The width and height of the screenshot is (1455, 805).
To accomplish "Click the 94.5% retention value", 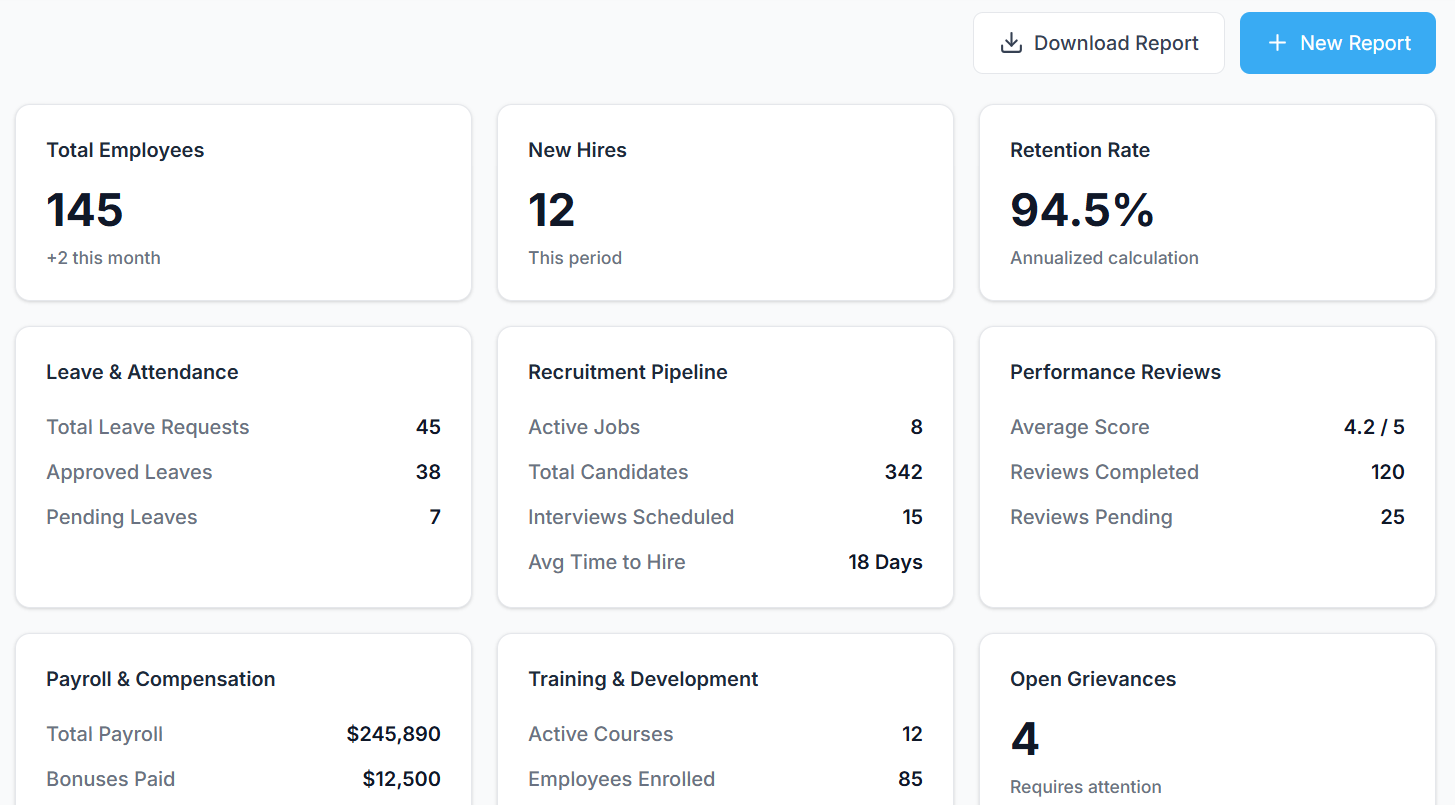I will pos(1082,210).
